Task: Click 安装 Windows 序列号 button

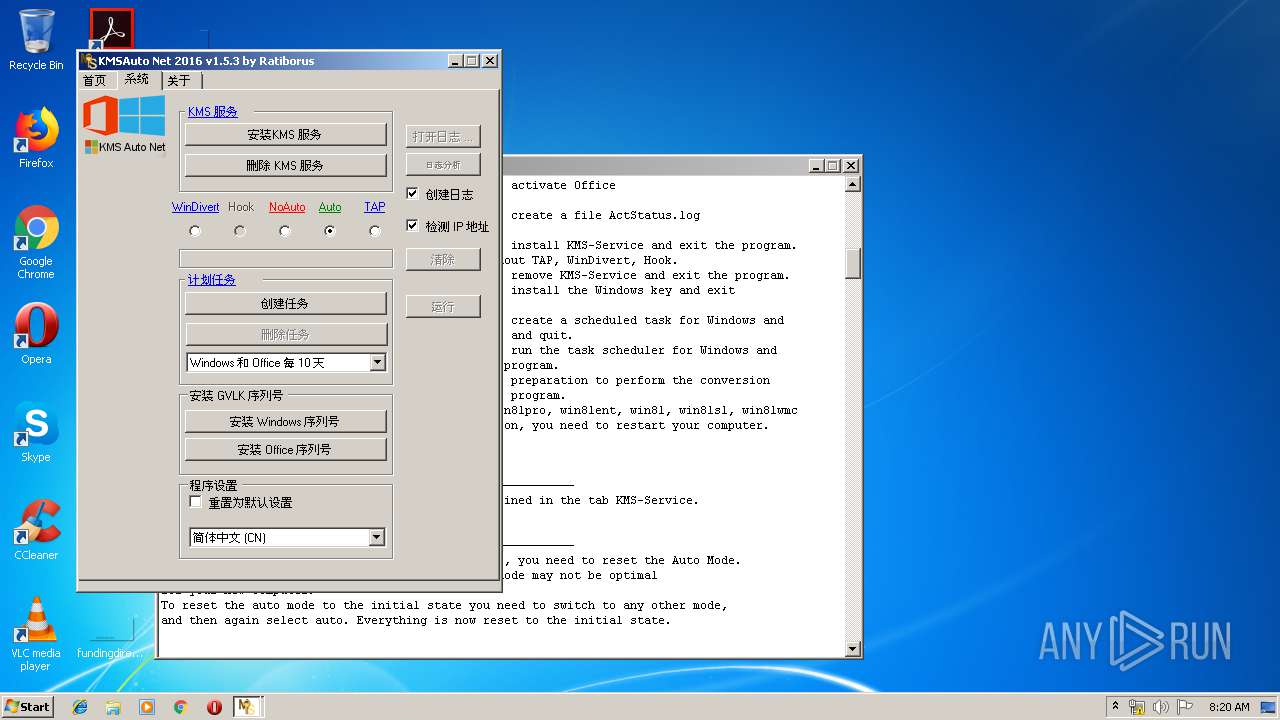Action: click(x=286, y=421)
